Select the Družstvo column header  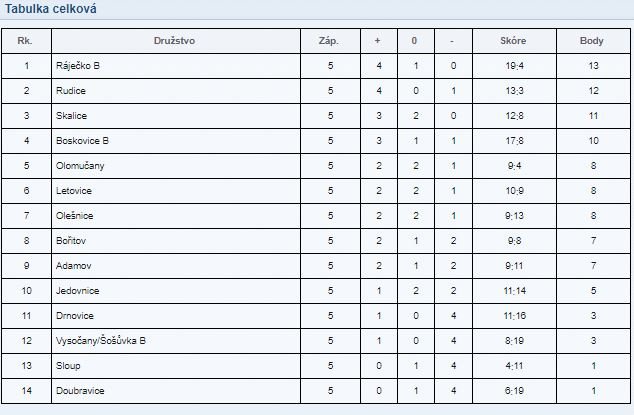pyautogui.click(x=174, y=41)
